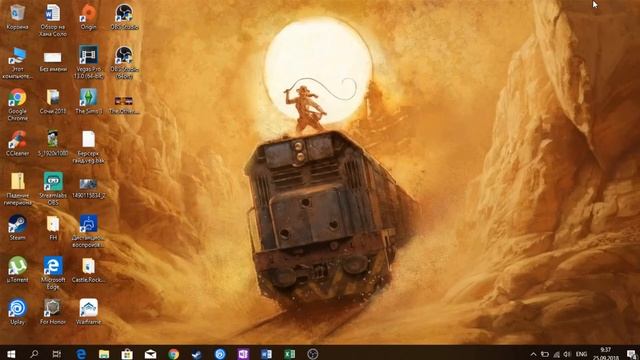Open Excel from the taskbar
The width and height of the screenshot is (640, 360).
click(289, 353)
